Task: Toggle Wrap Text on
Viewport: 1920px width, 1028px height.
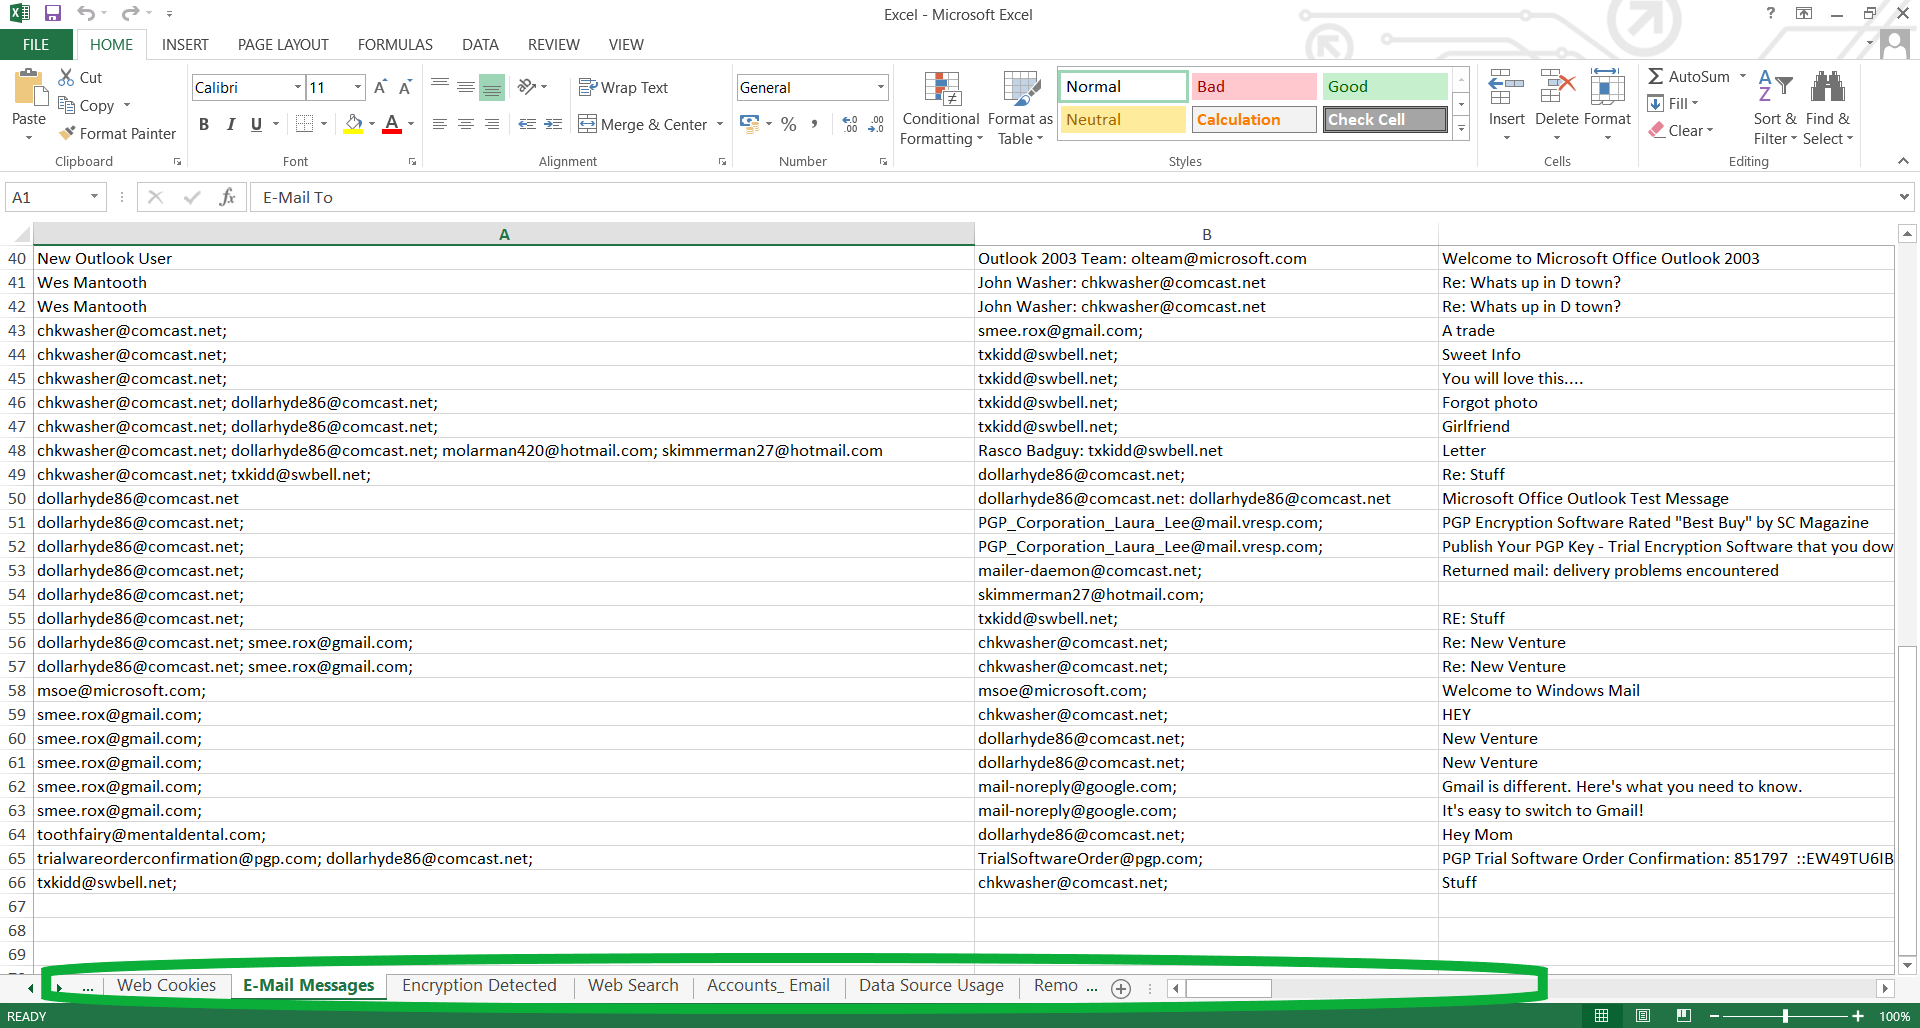Action: point(623,88)
